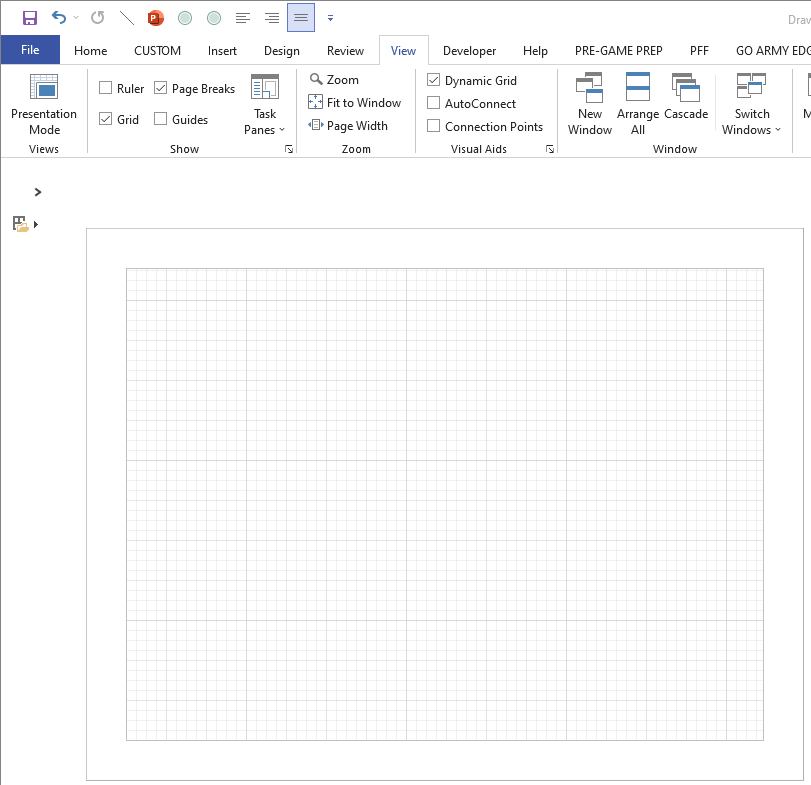Click the highlighted Justify alignment icon
The height and width of the screenshot is (785, 811).
[301, 18]
